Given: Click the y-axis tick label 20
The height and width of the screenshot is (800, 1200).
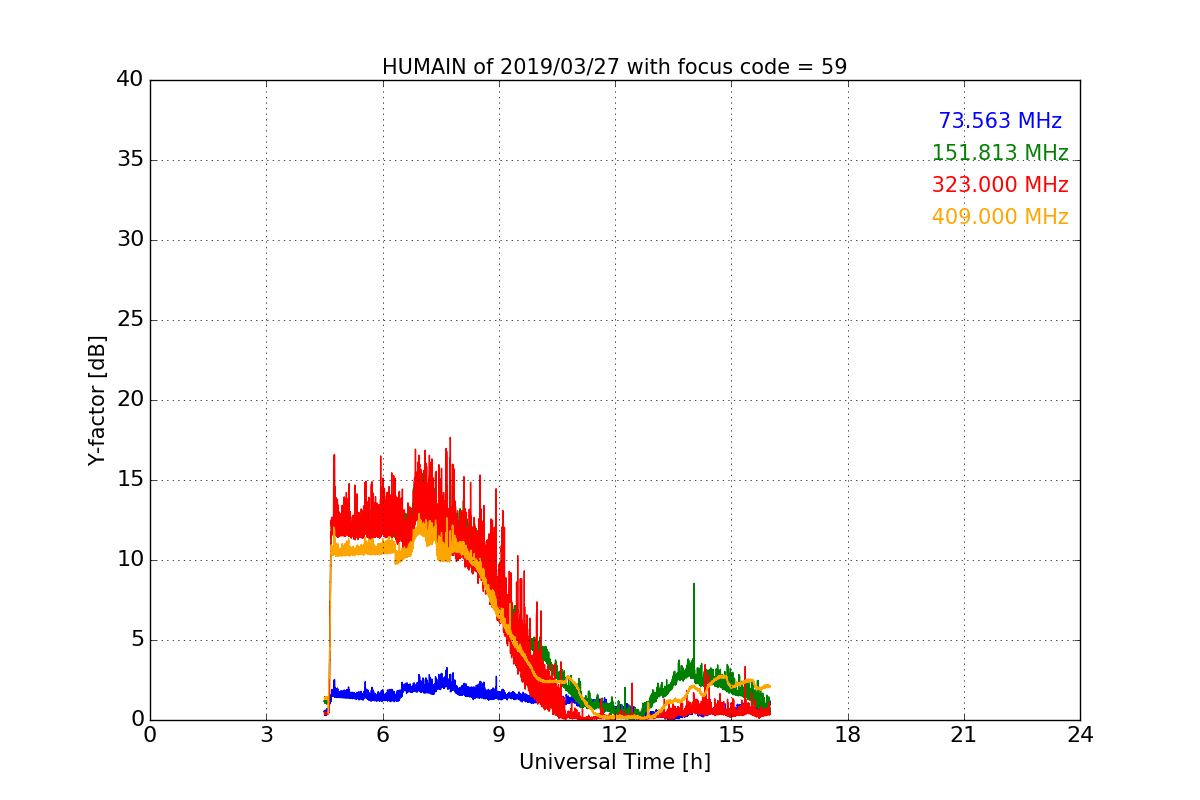Looking at the screenshot, I should pos(130,400).
